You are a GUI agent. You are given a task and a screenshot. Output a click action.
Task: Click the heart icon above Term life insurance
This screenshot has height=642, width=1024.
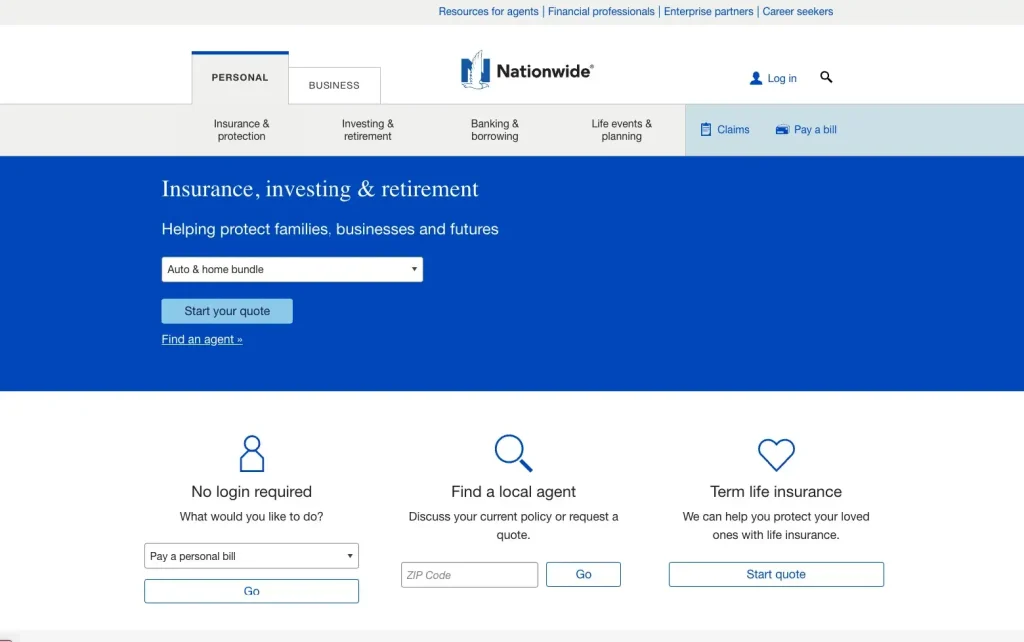coord(776,455)
